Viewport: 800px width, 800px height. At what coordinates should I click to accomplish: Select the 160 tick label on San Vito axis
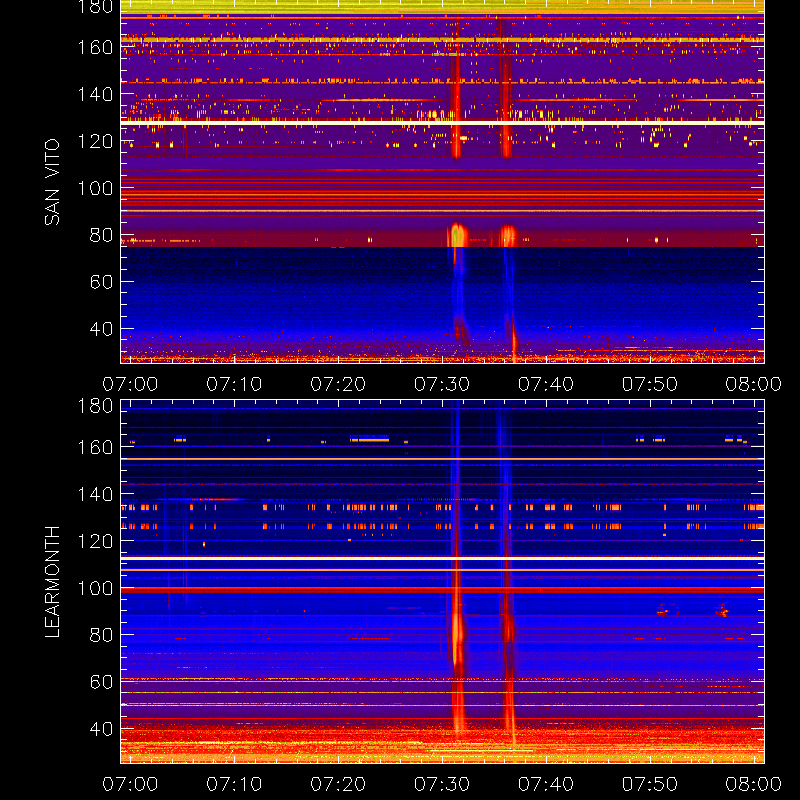[95, 47]
